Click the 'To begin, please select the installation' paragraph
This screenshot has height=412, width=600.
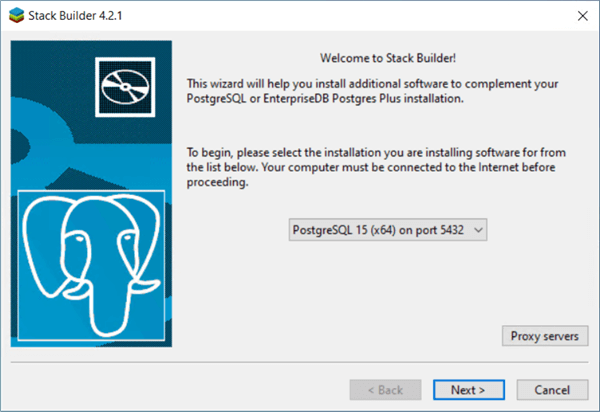376,167
